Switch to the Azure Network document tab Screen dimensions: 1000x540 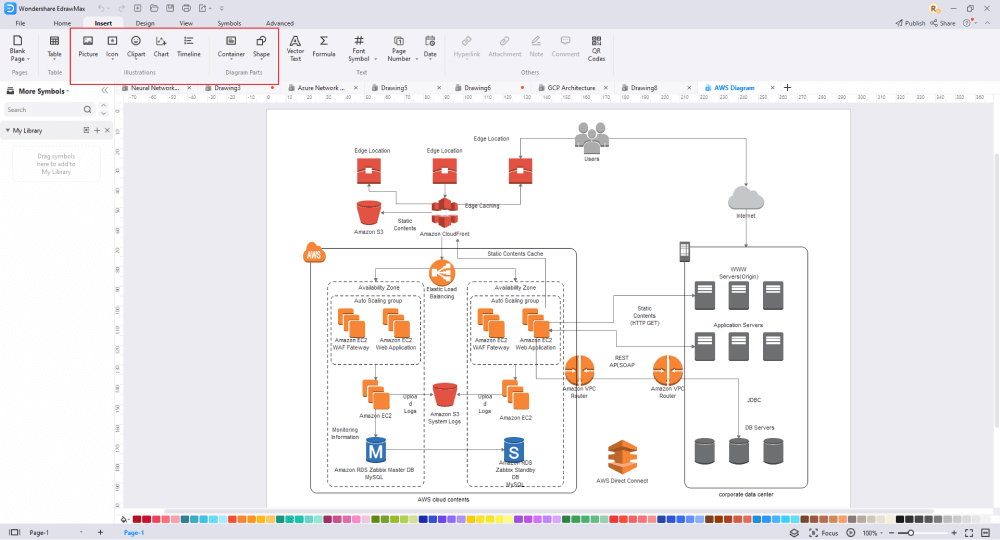[321, 88]
